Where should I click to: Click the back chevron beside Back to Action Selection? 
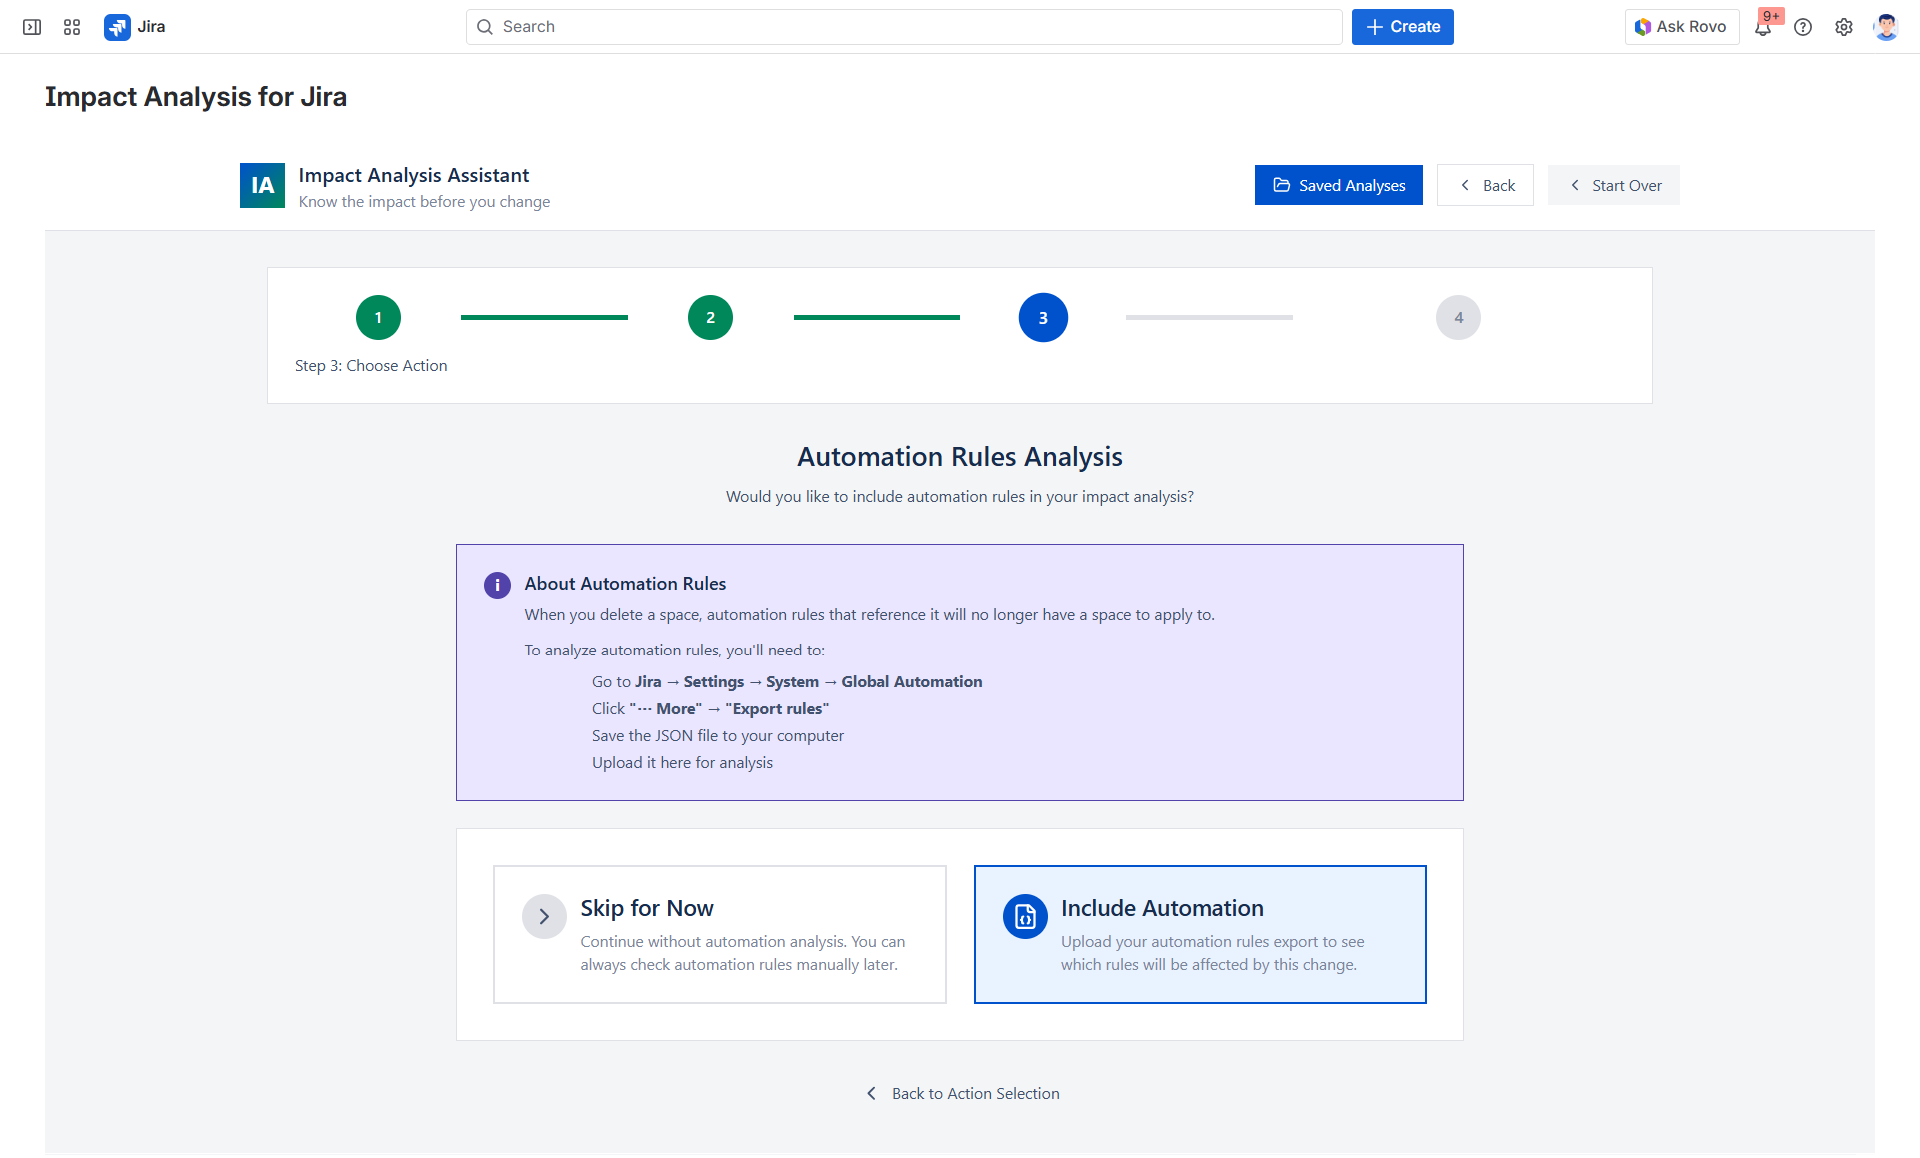point(871,1093)
